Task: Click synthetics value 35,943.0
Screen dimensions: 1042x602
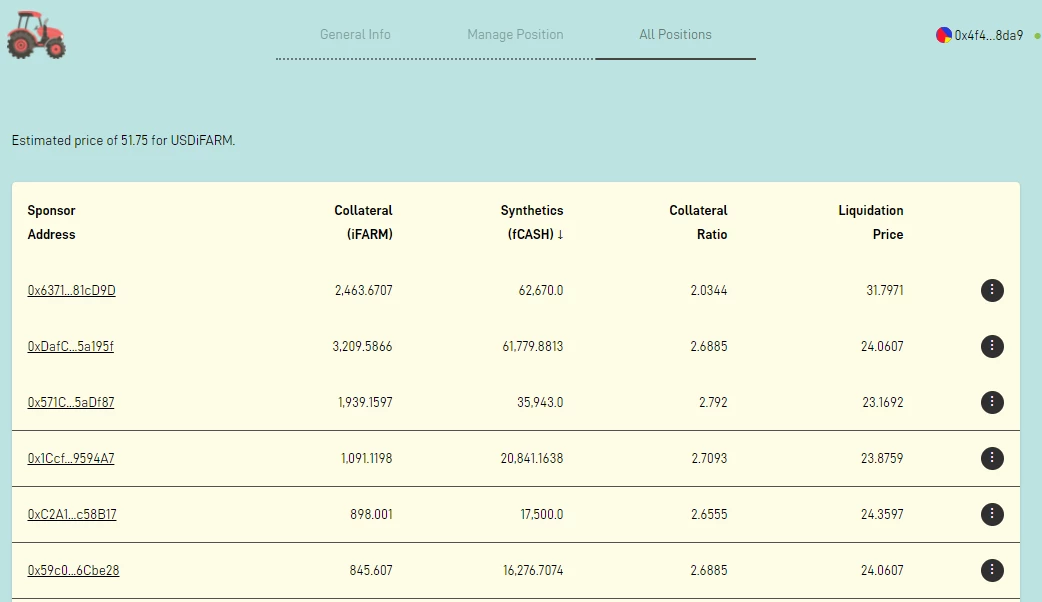Action: (x=540, y=402)
